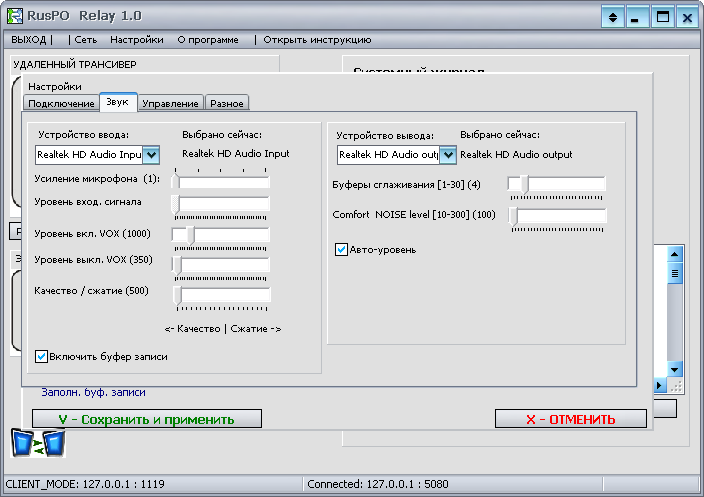
Task: Click the Буферы сглаживания slider
Action: point(556,184)
